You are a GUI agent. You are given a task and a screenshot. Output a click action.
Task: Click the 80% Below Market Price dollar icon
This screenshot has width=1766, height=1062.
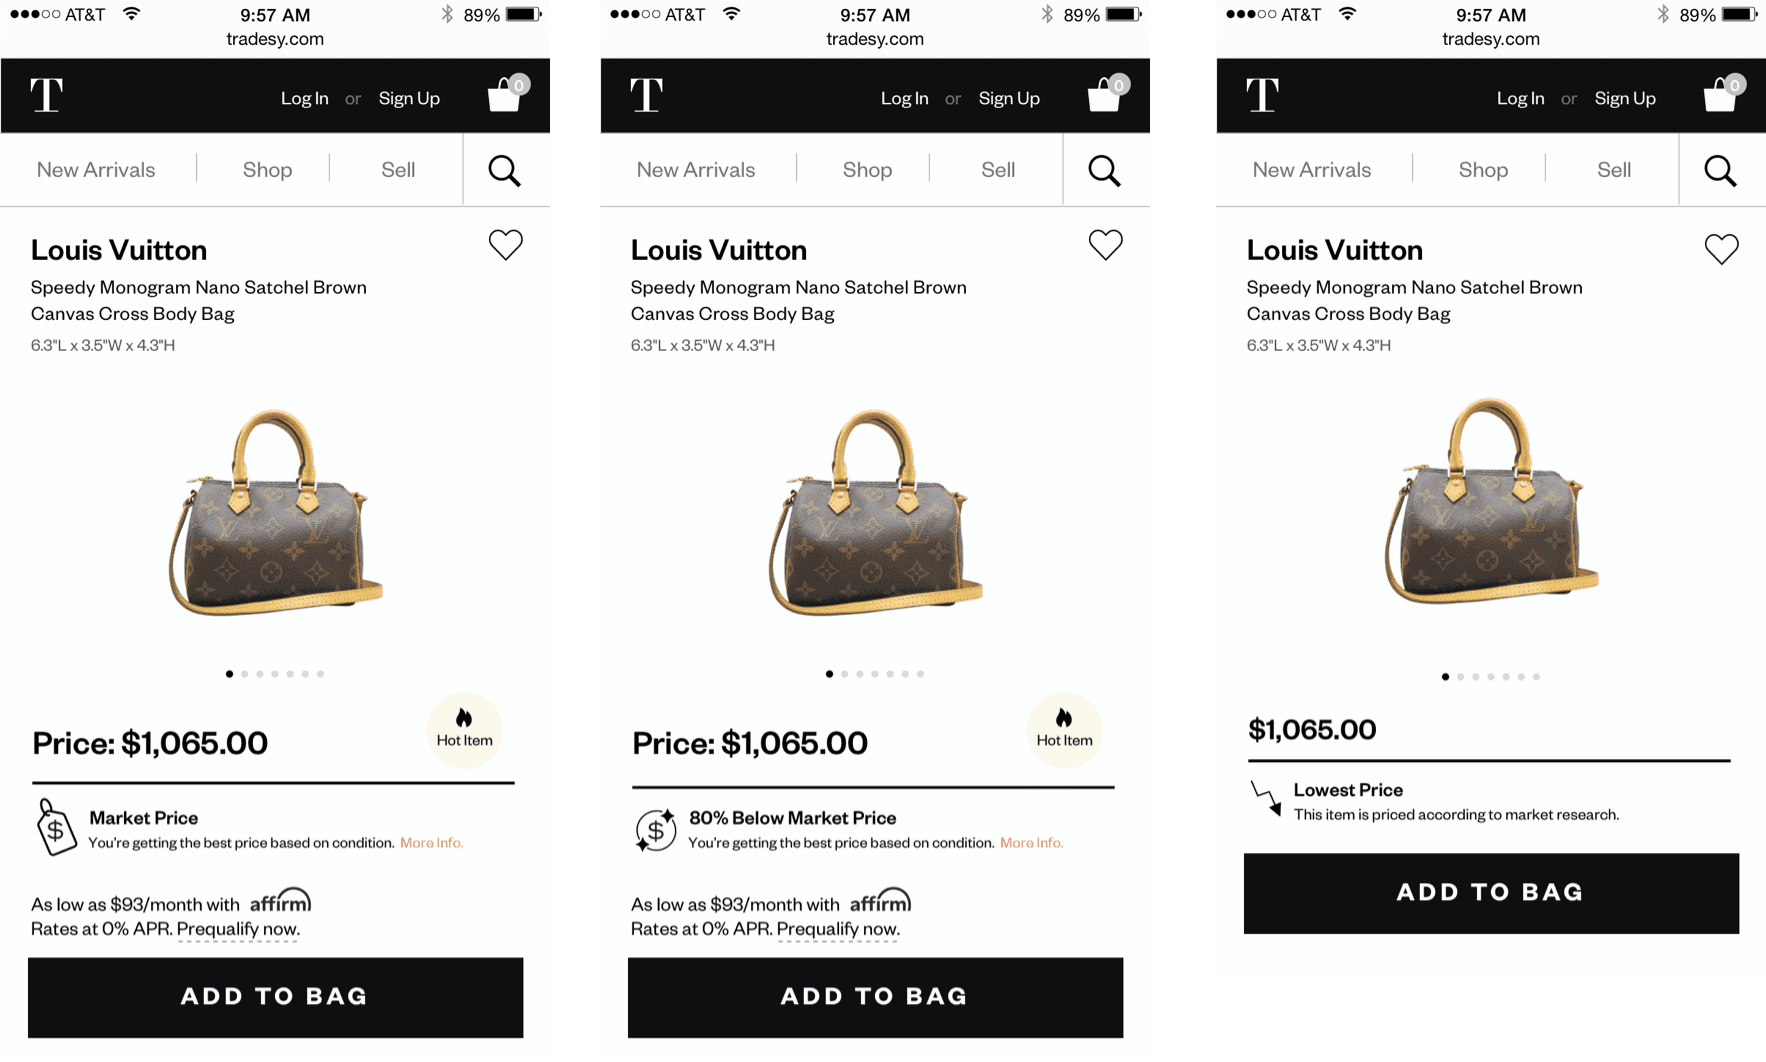click(656, 830)
